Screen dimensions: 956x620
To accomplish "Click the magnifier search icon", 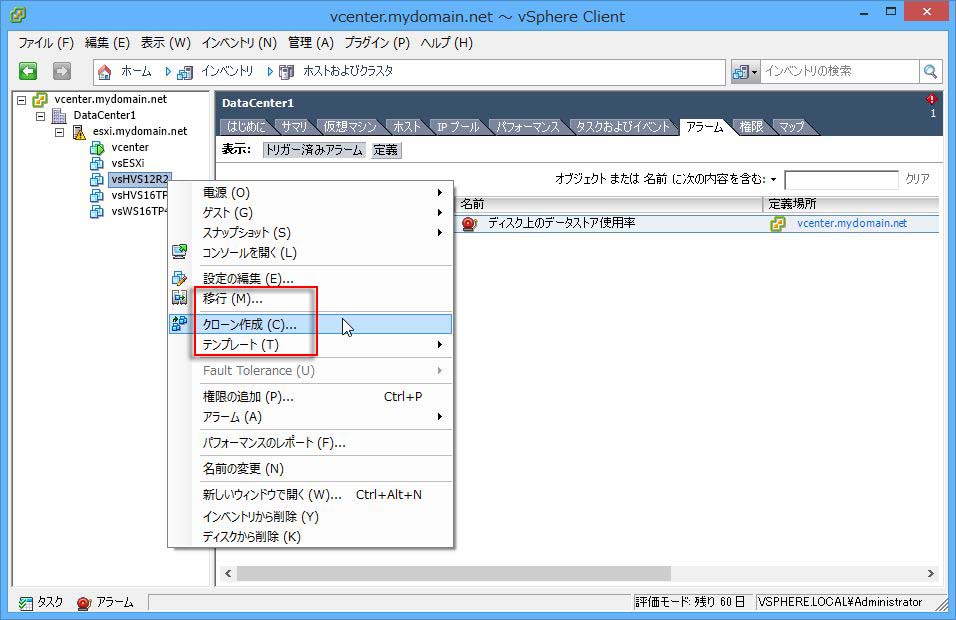I will (x=930, y=72).
